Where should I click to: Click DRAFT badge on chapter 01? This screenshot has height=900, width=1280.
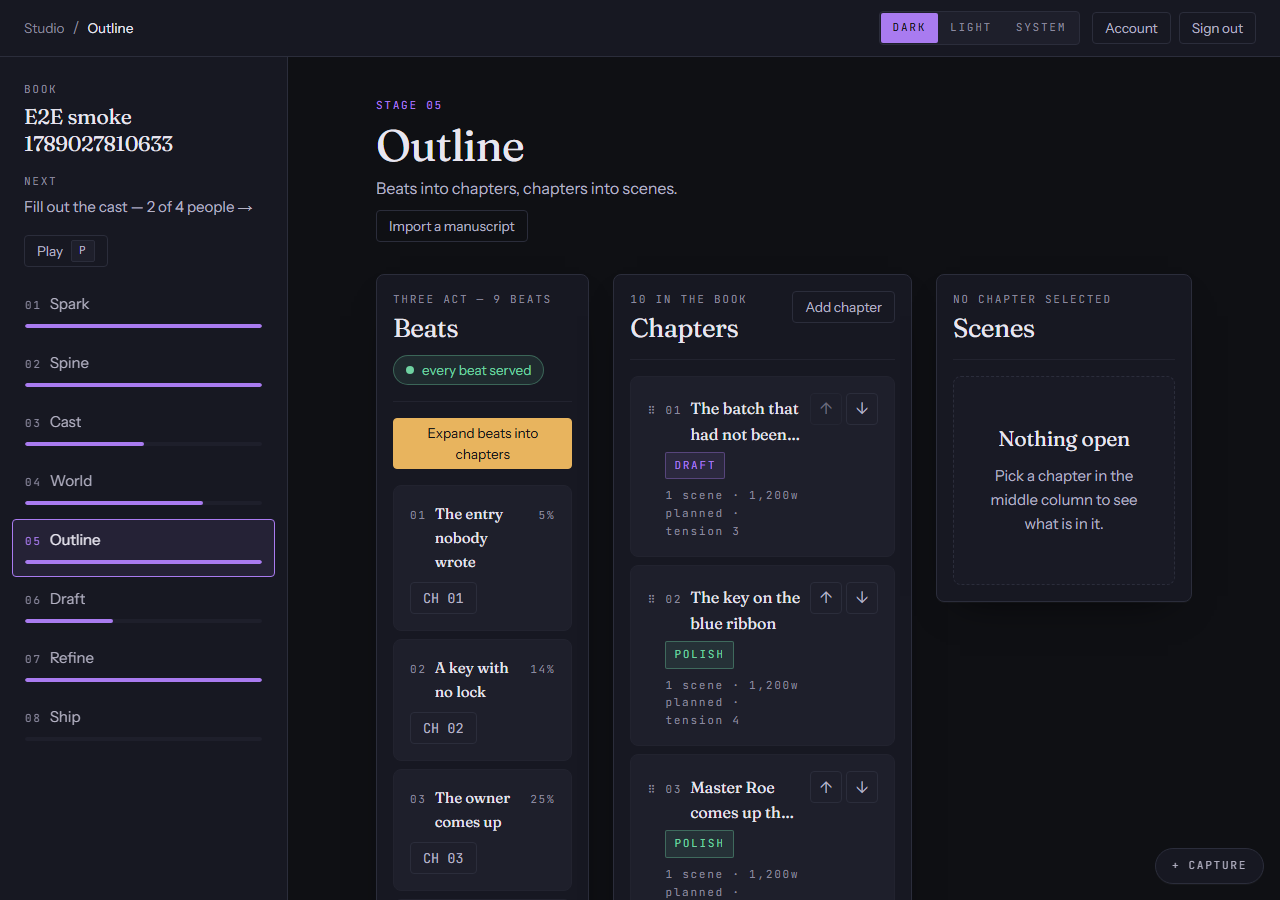coord(695,465)
